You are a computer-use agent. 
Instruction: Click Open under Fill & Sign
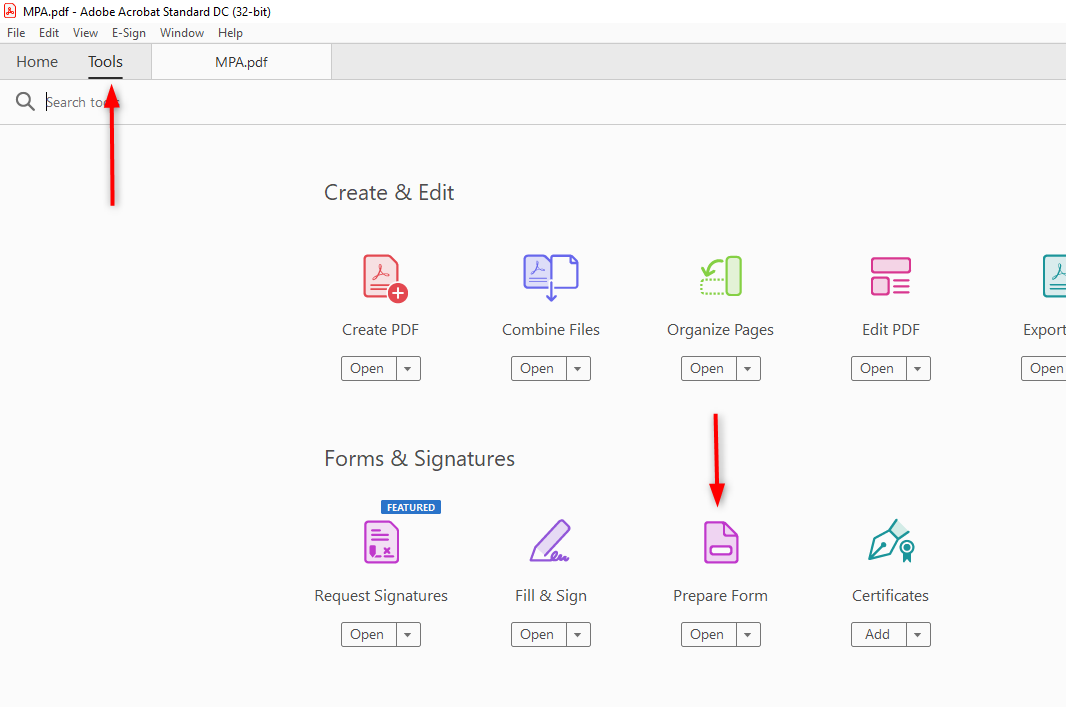click(538, 634)
